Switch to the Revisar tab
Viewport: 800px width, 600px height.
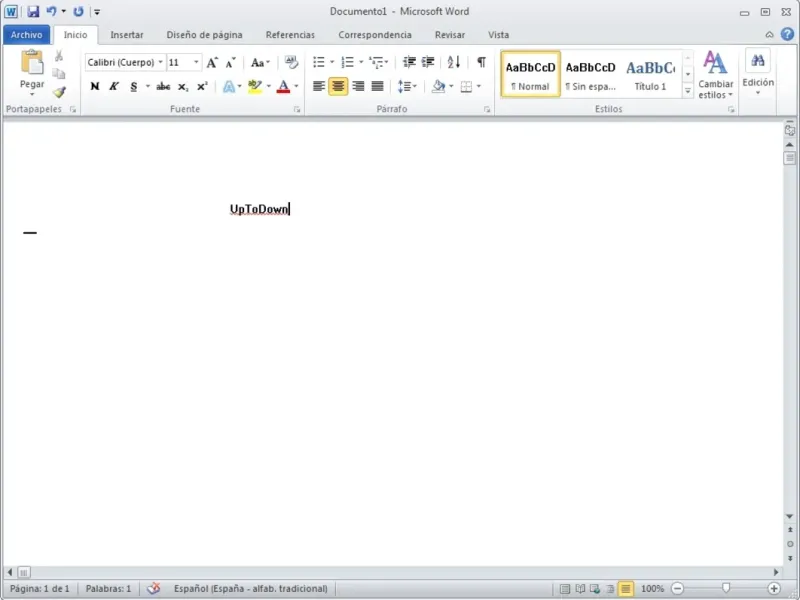pos(449,35)
